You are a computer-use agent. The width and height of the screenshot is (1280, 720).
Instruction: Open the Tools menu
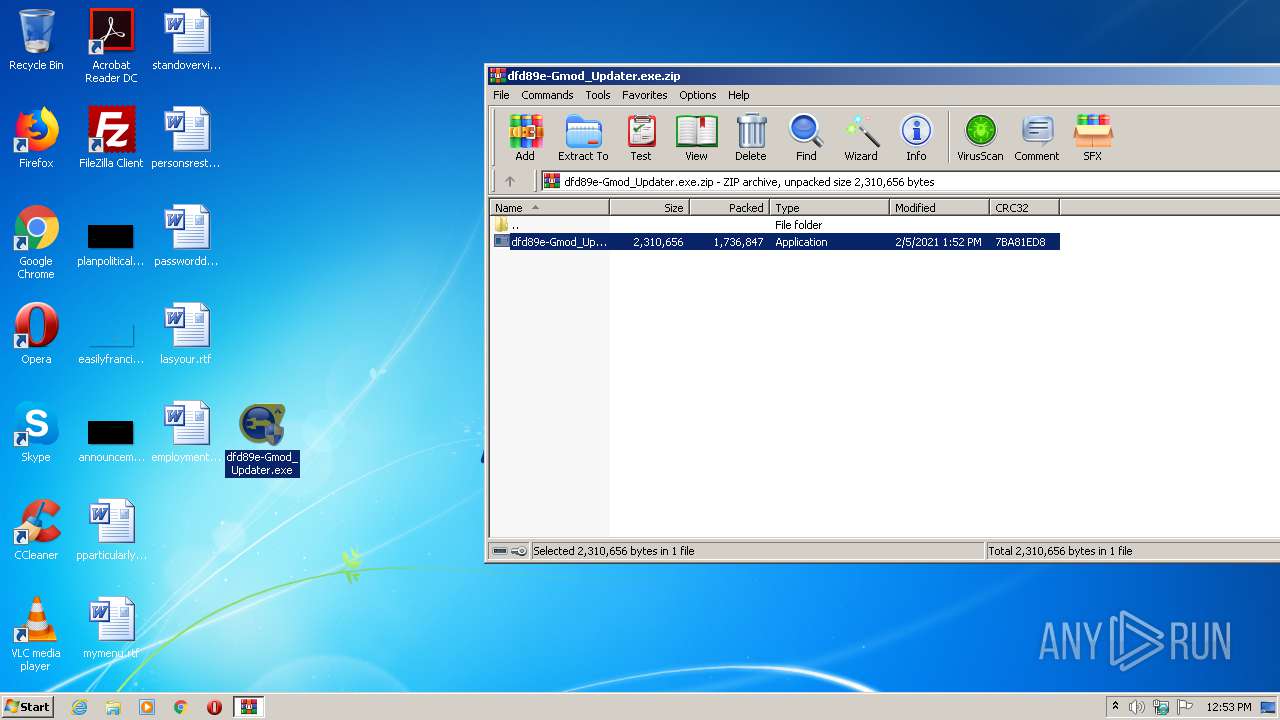coord(598,95)
